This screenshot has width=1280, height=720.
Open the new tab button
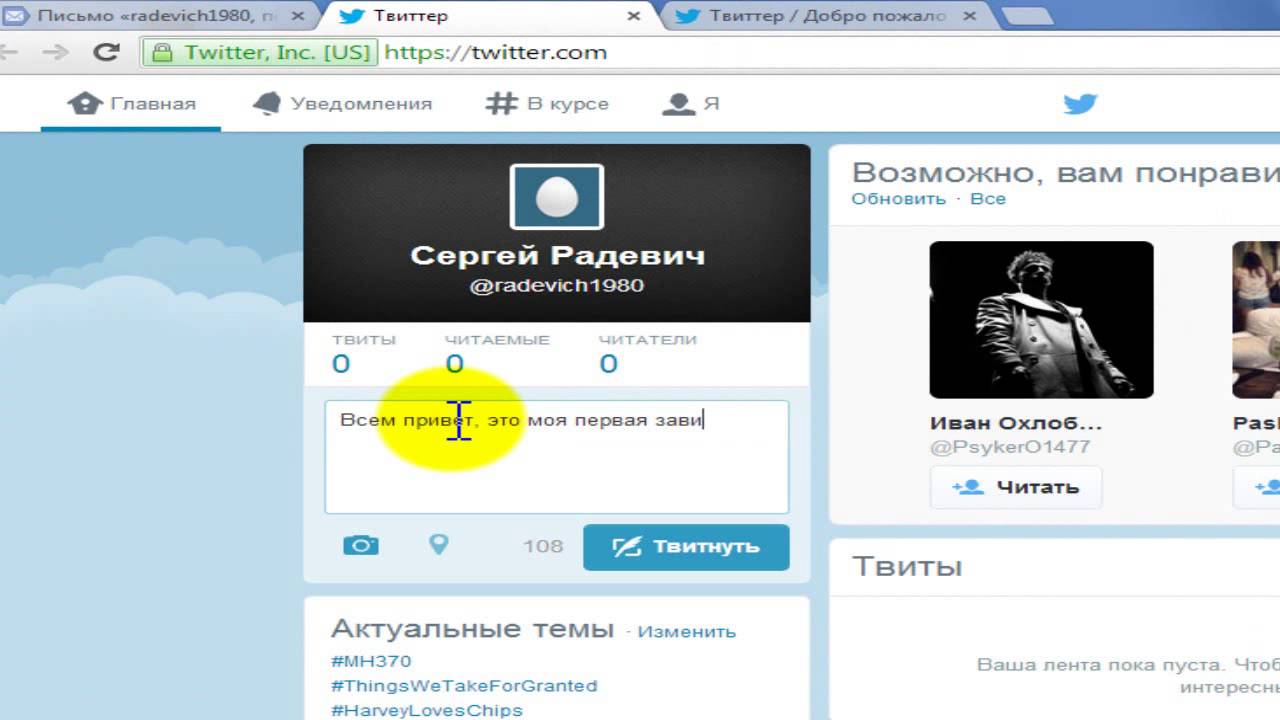(1026, 16)
